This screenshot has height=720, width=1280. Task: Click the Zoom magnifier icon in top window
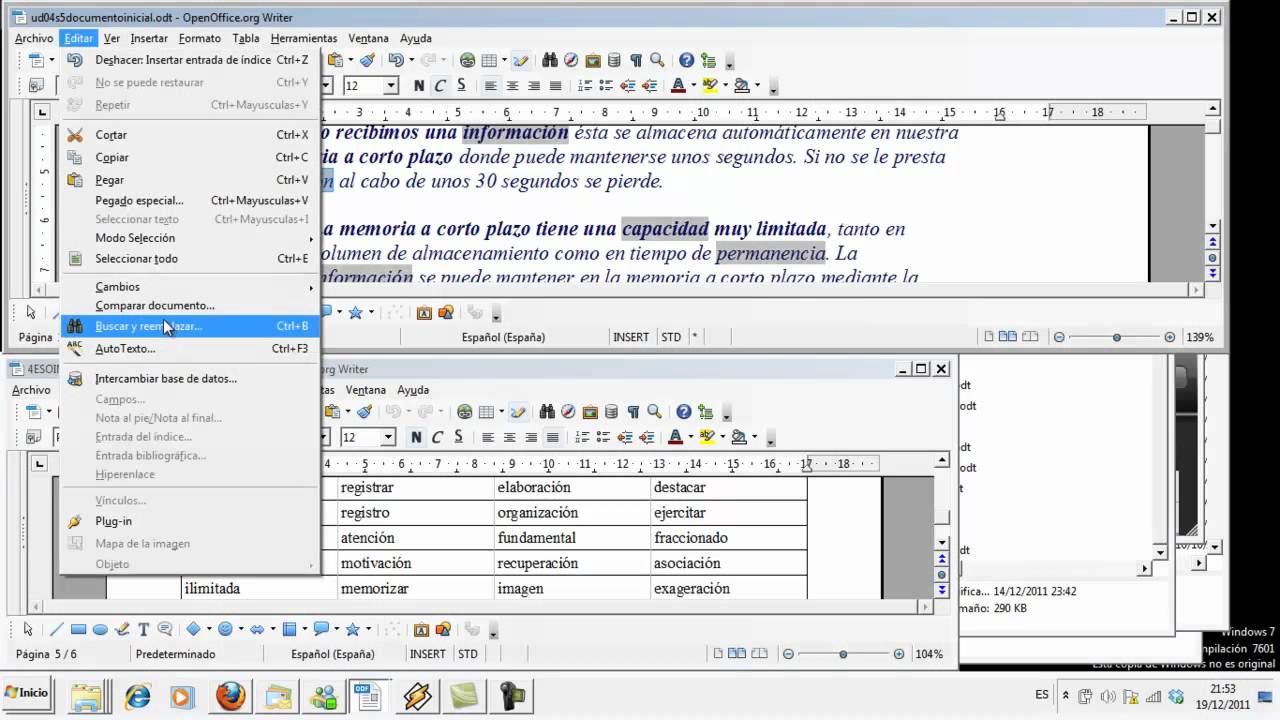pyautogui.click(x=657, y=60)
